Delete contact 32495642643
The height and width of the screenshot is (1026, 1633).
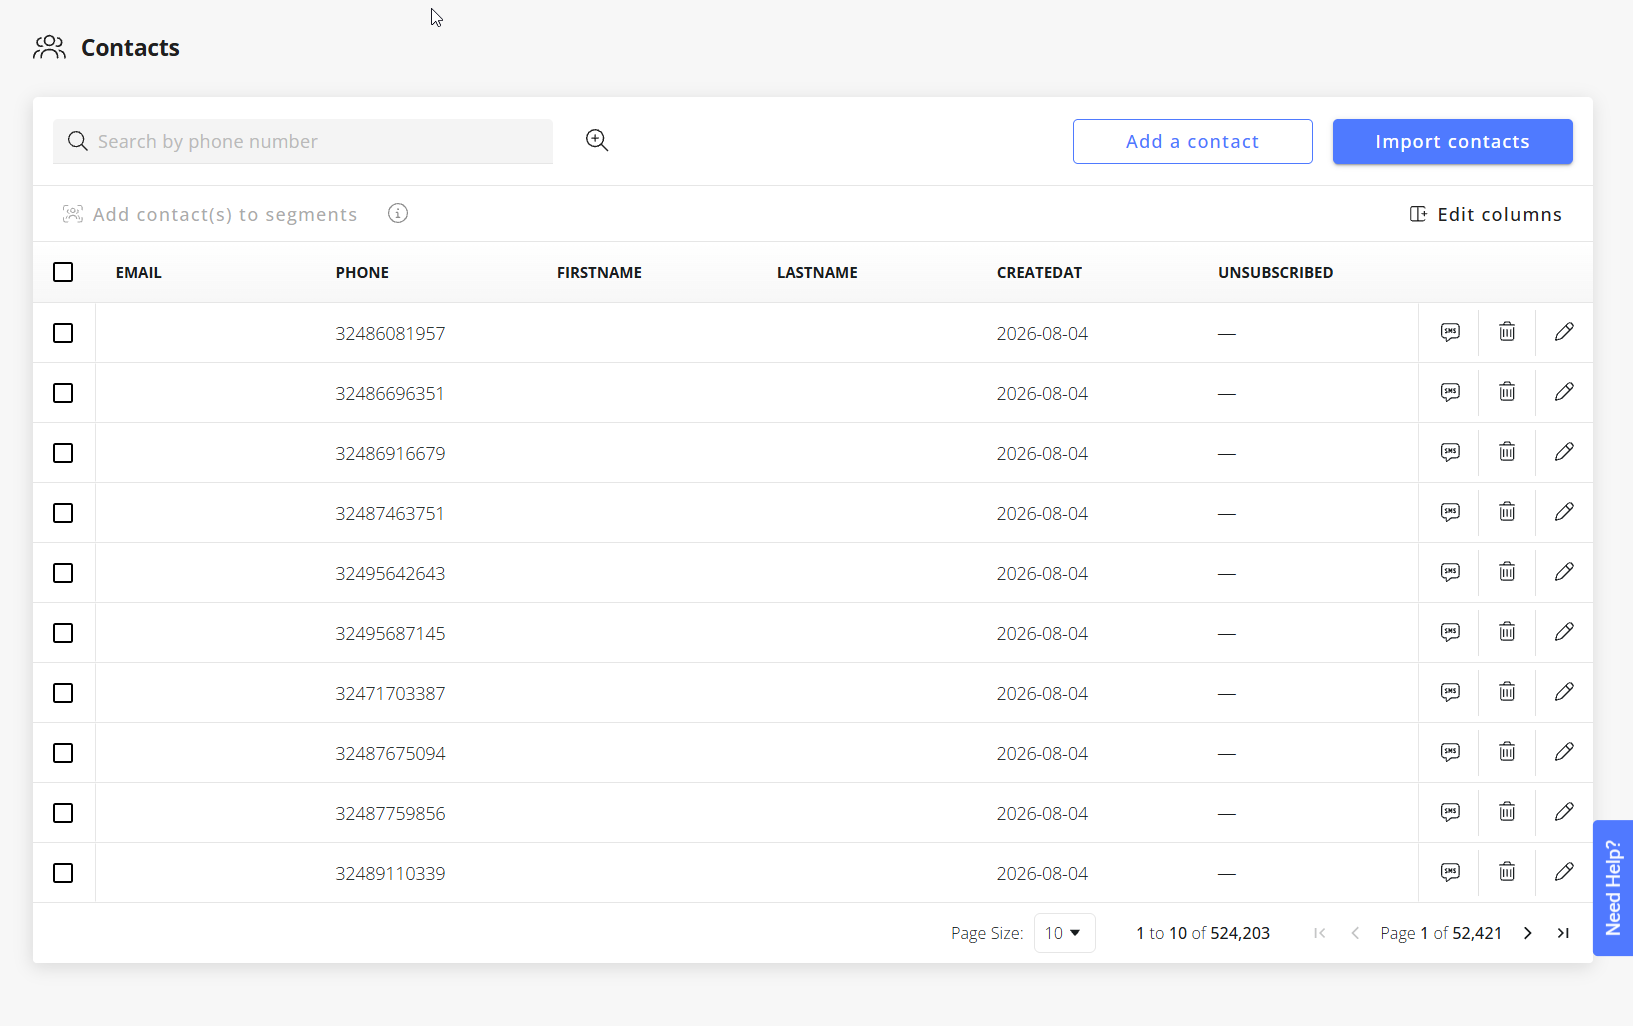pos(1507,572)
